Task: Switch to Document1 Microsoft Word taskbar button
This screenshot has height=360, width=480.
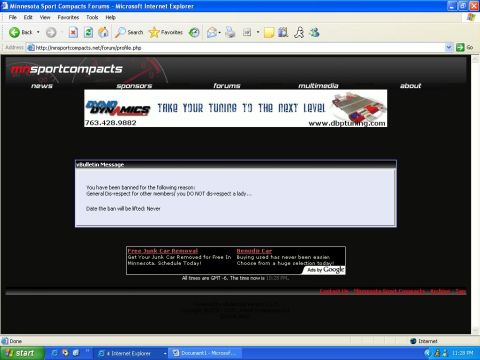Action: point(205,353)
